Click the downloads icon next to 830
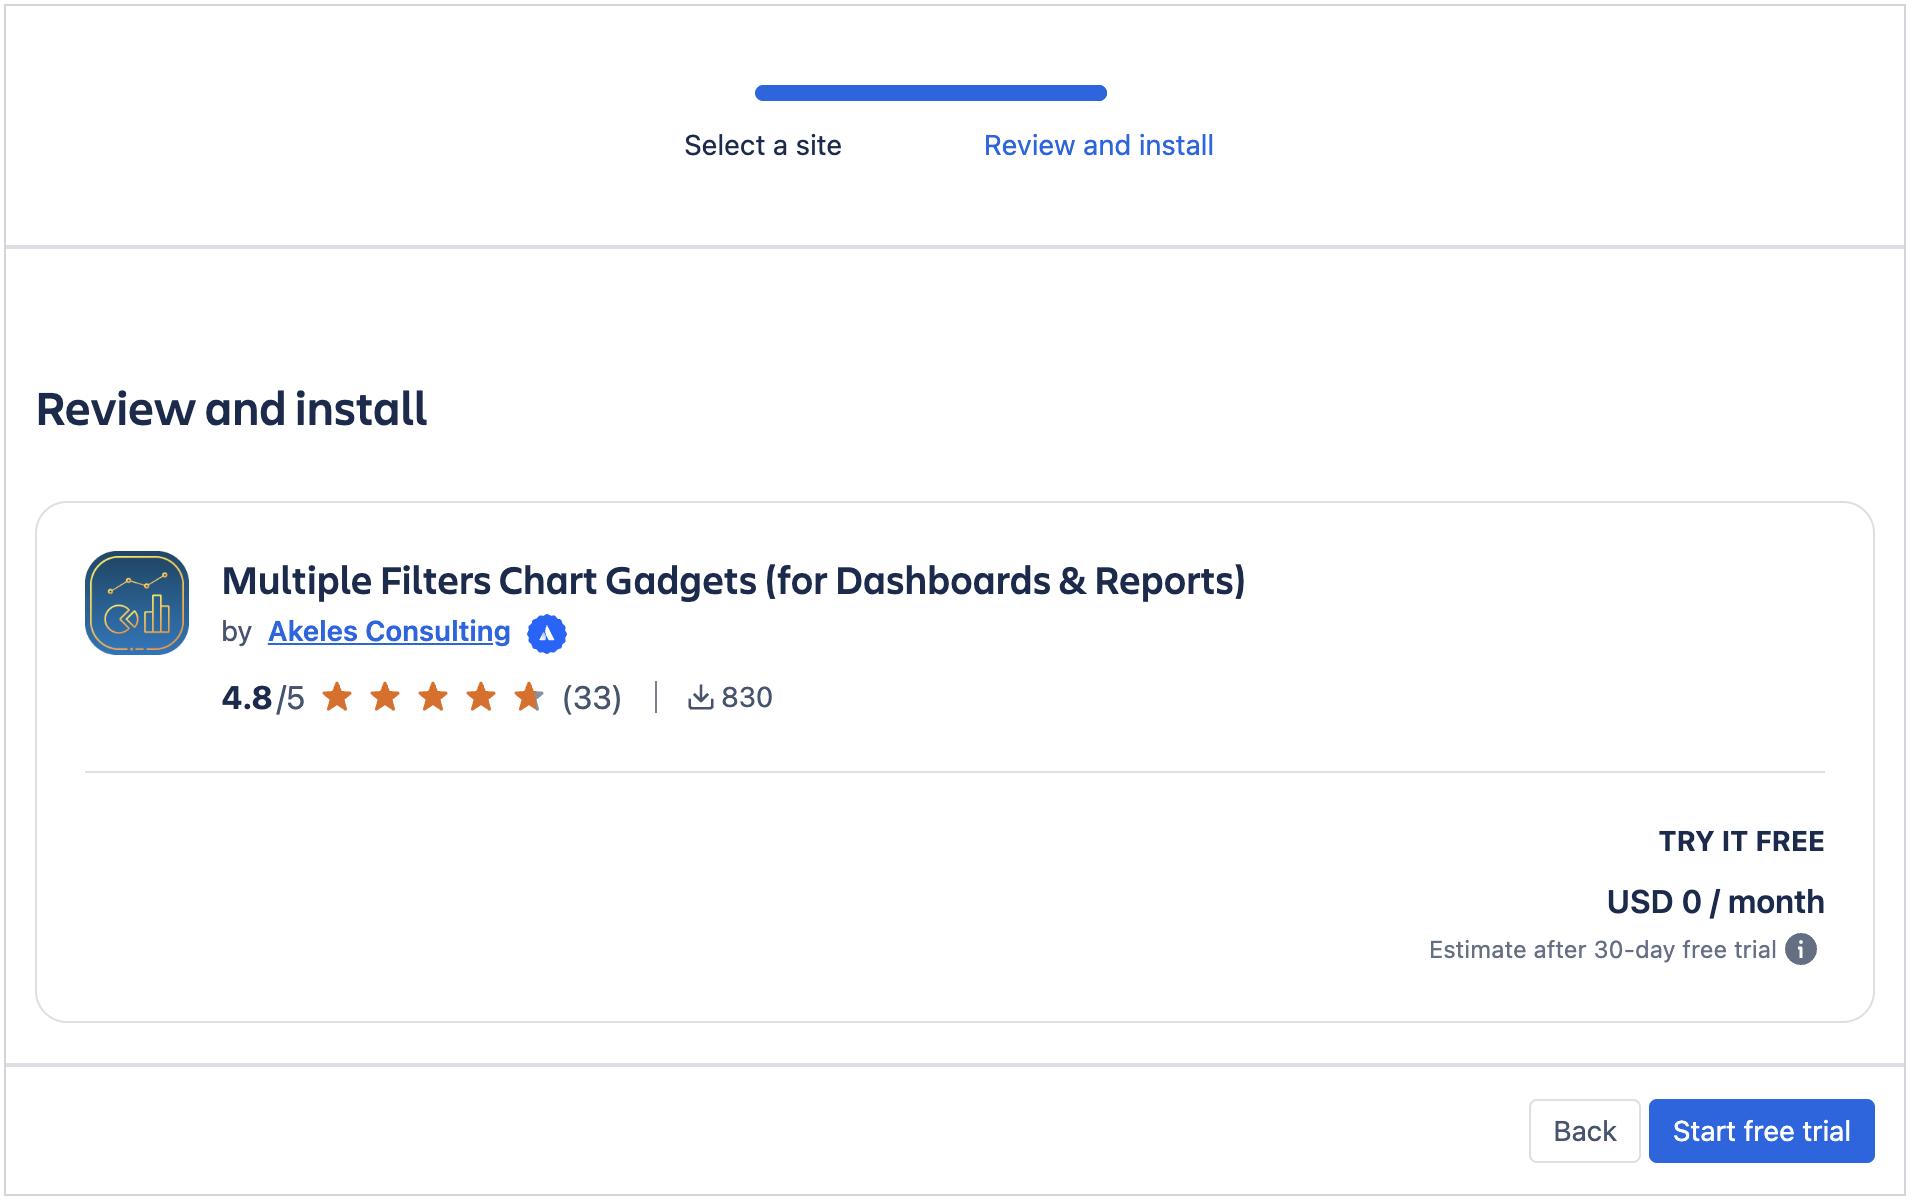This screenshot has width=1910, height=1200. (x=700, y=697)
